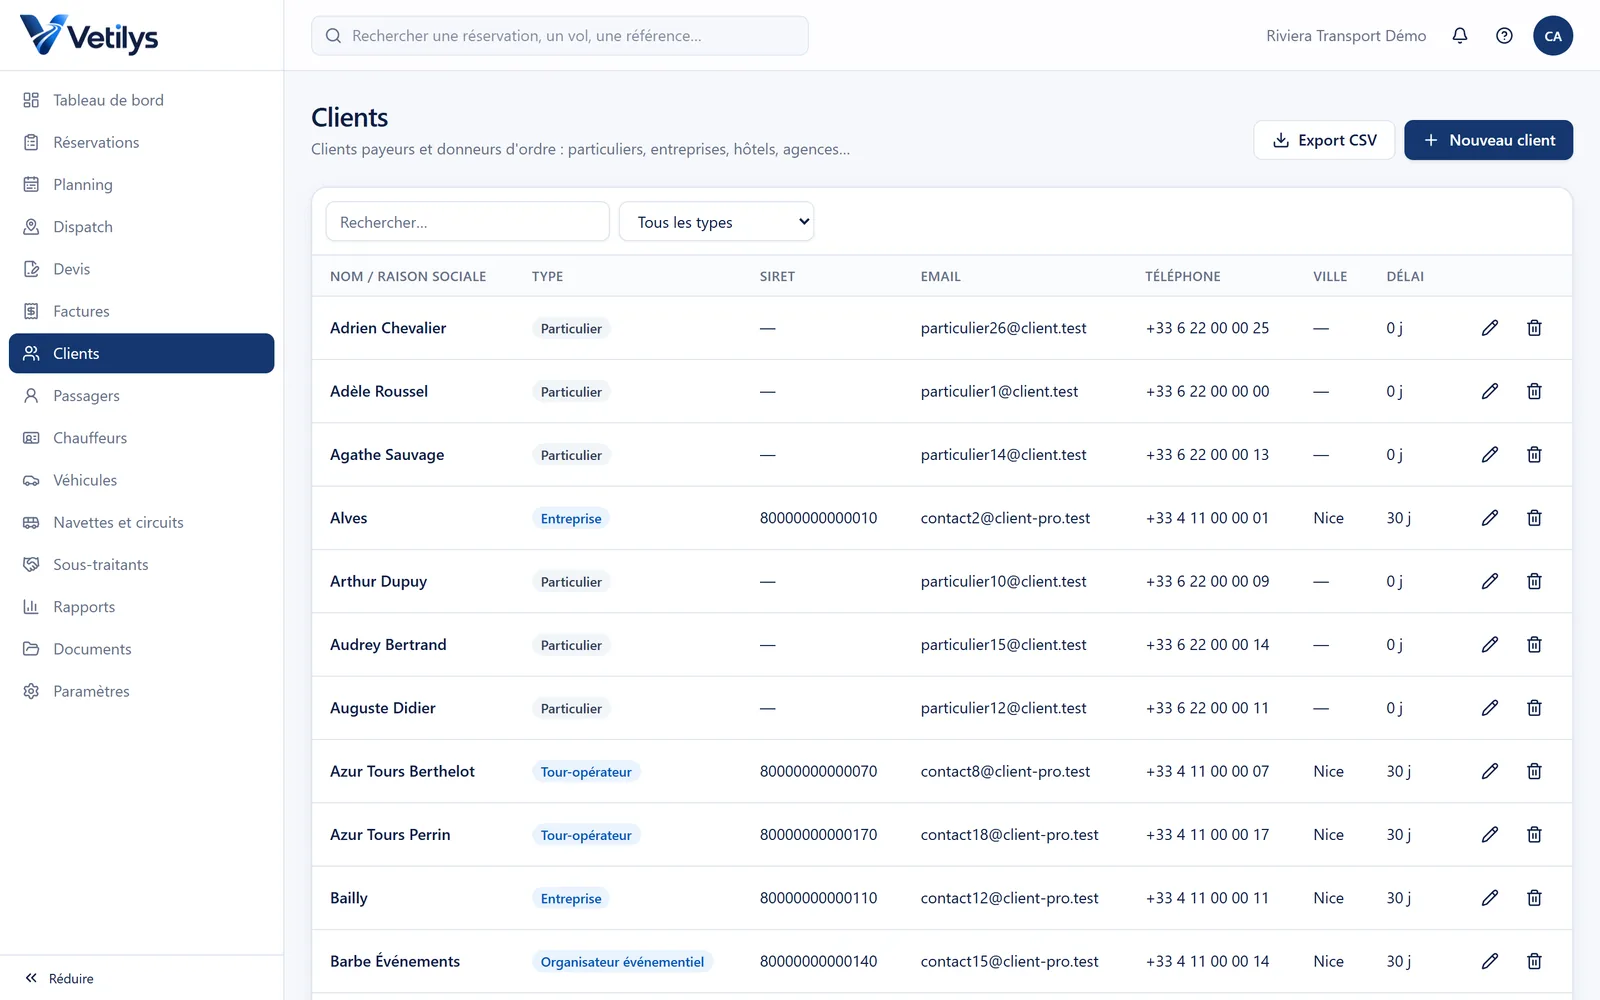Edit Audrey Bertrand client entry
This screenshot has height=1000, width=1600.
(x=1490, y=645)
